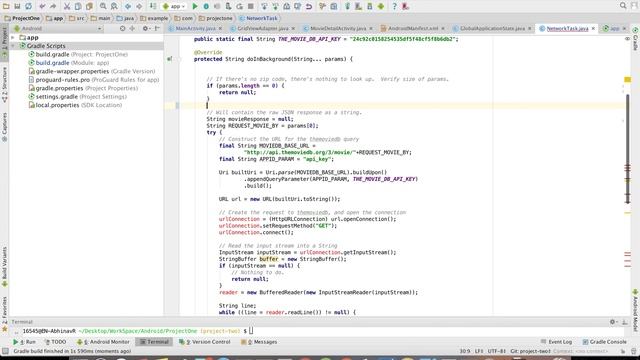The height and width of the screenshot is (360, 640).
Task: Toggle the Terminal tool window button
Action: [x=154, y=342]
